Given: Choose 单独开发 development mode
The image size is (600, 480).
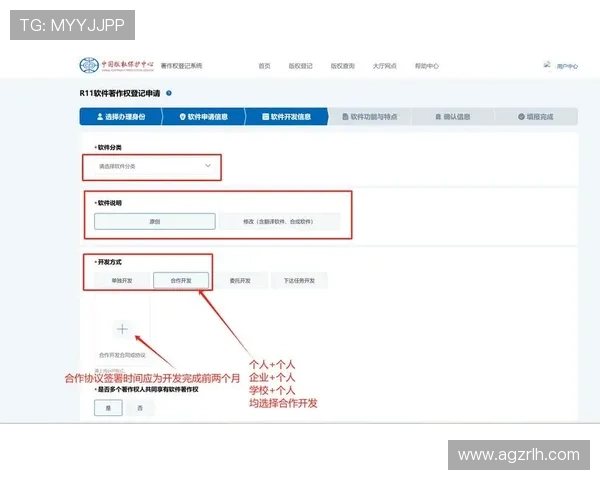Looking at the screenshot, I should [122, 281].
